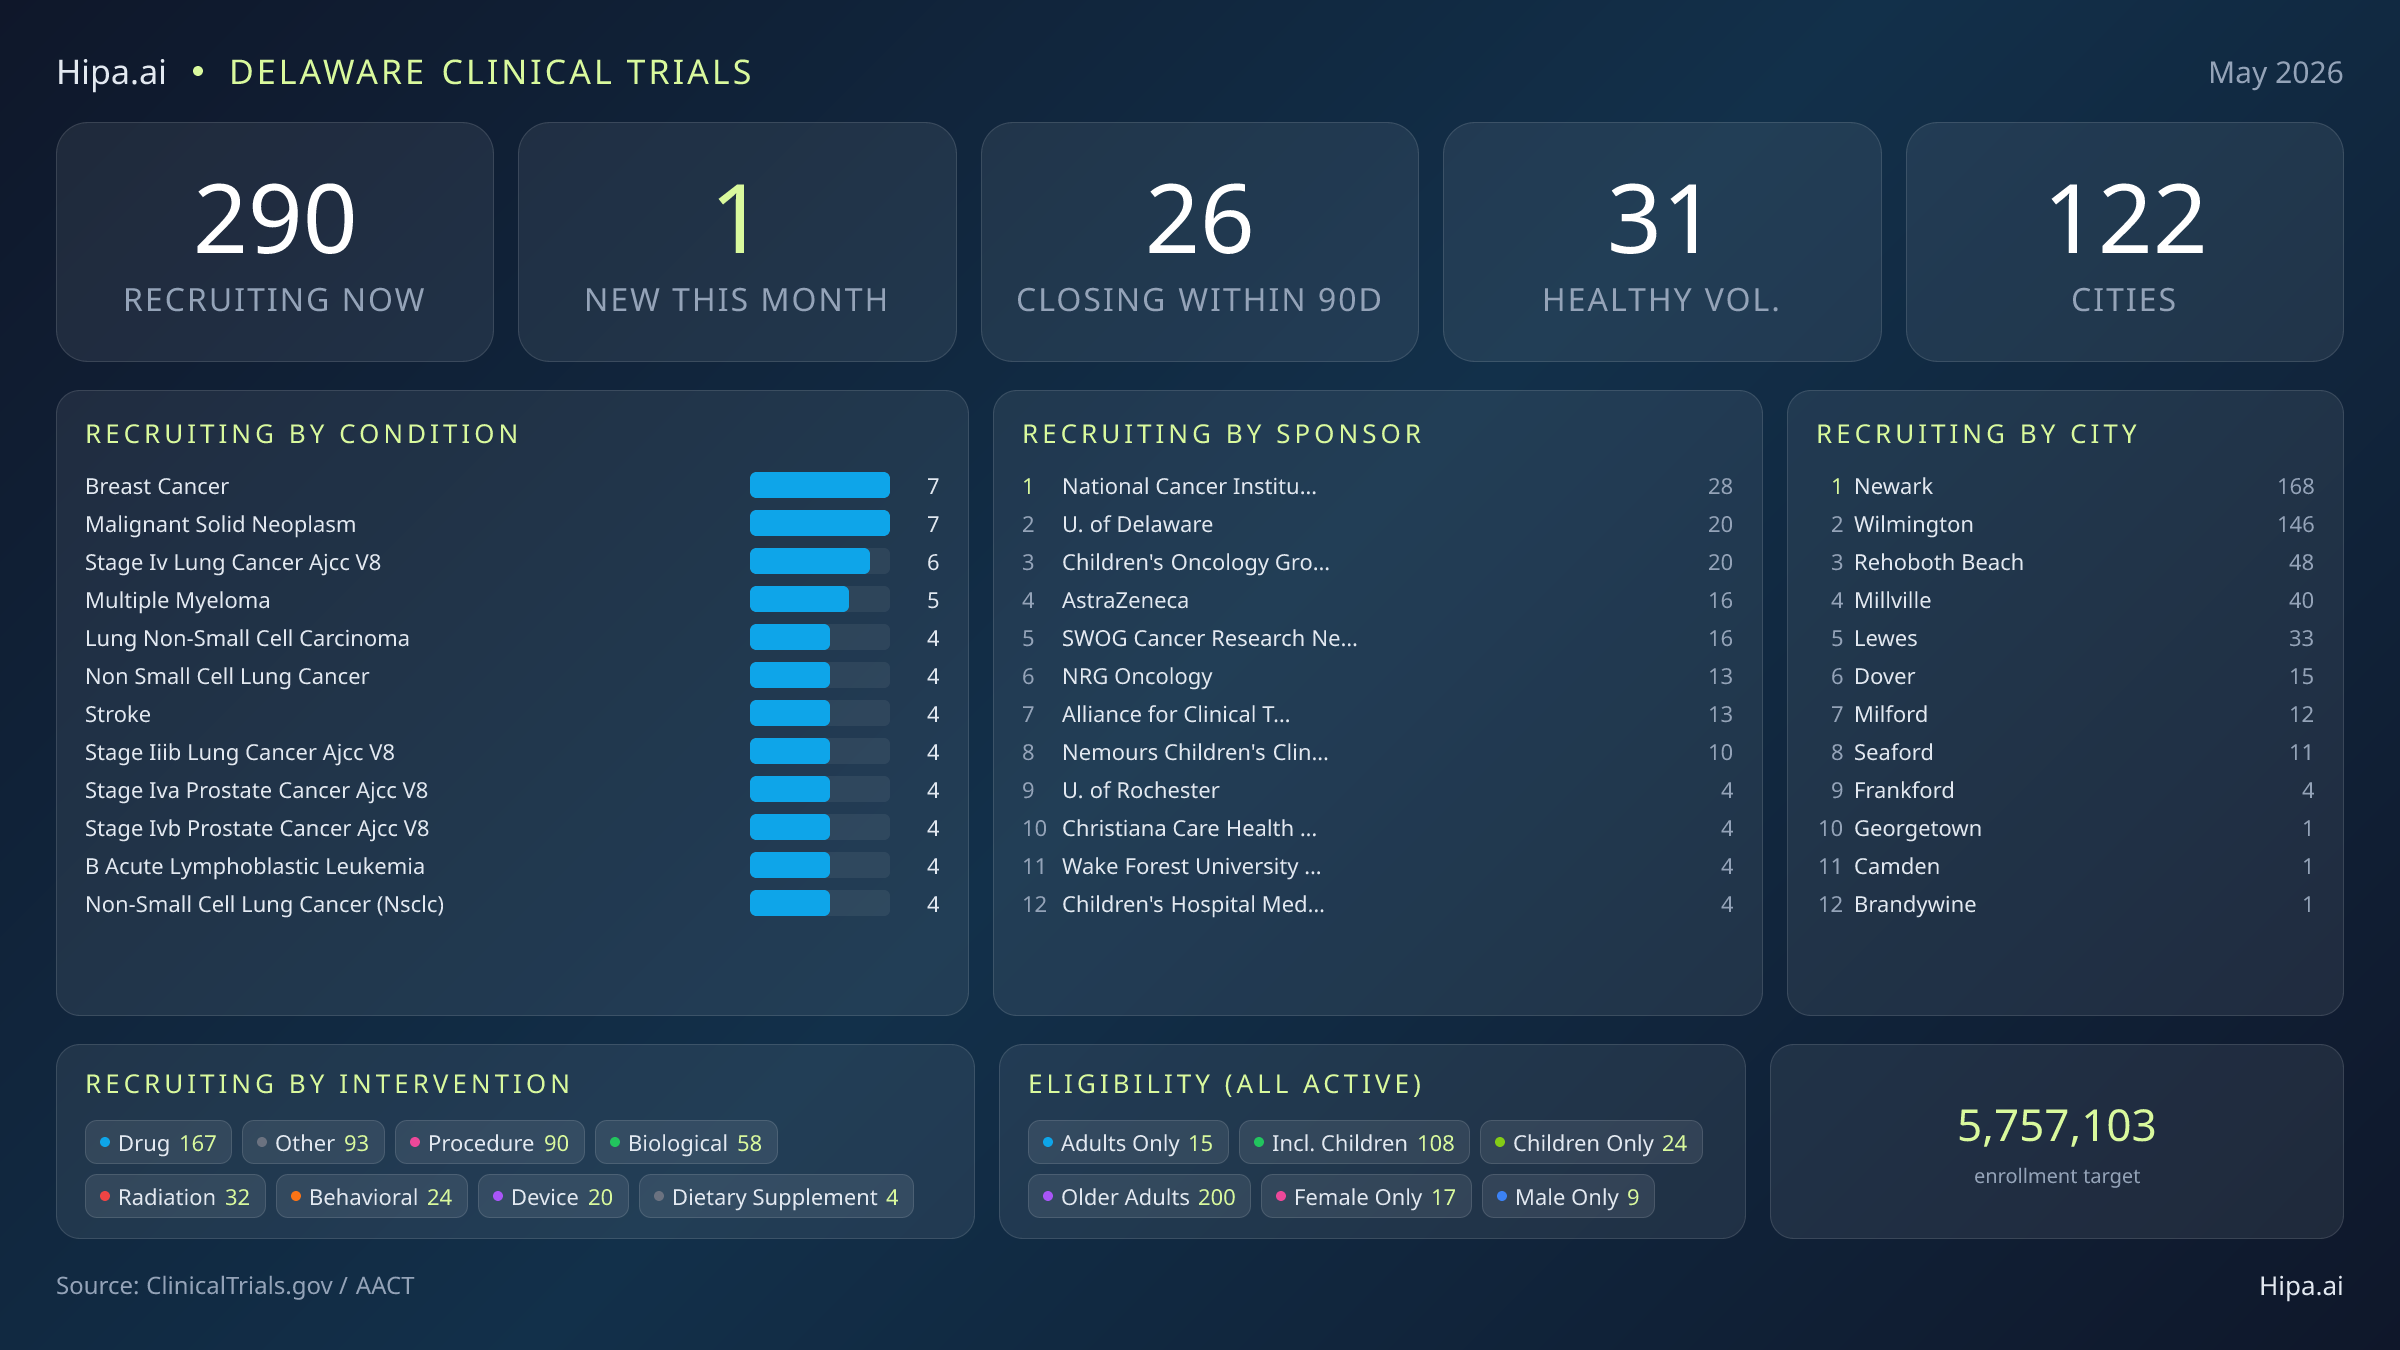Click the May 2026 date label

[2275, 73]
